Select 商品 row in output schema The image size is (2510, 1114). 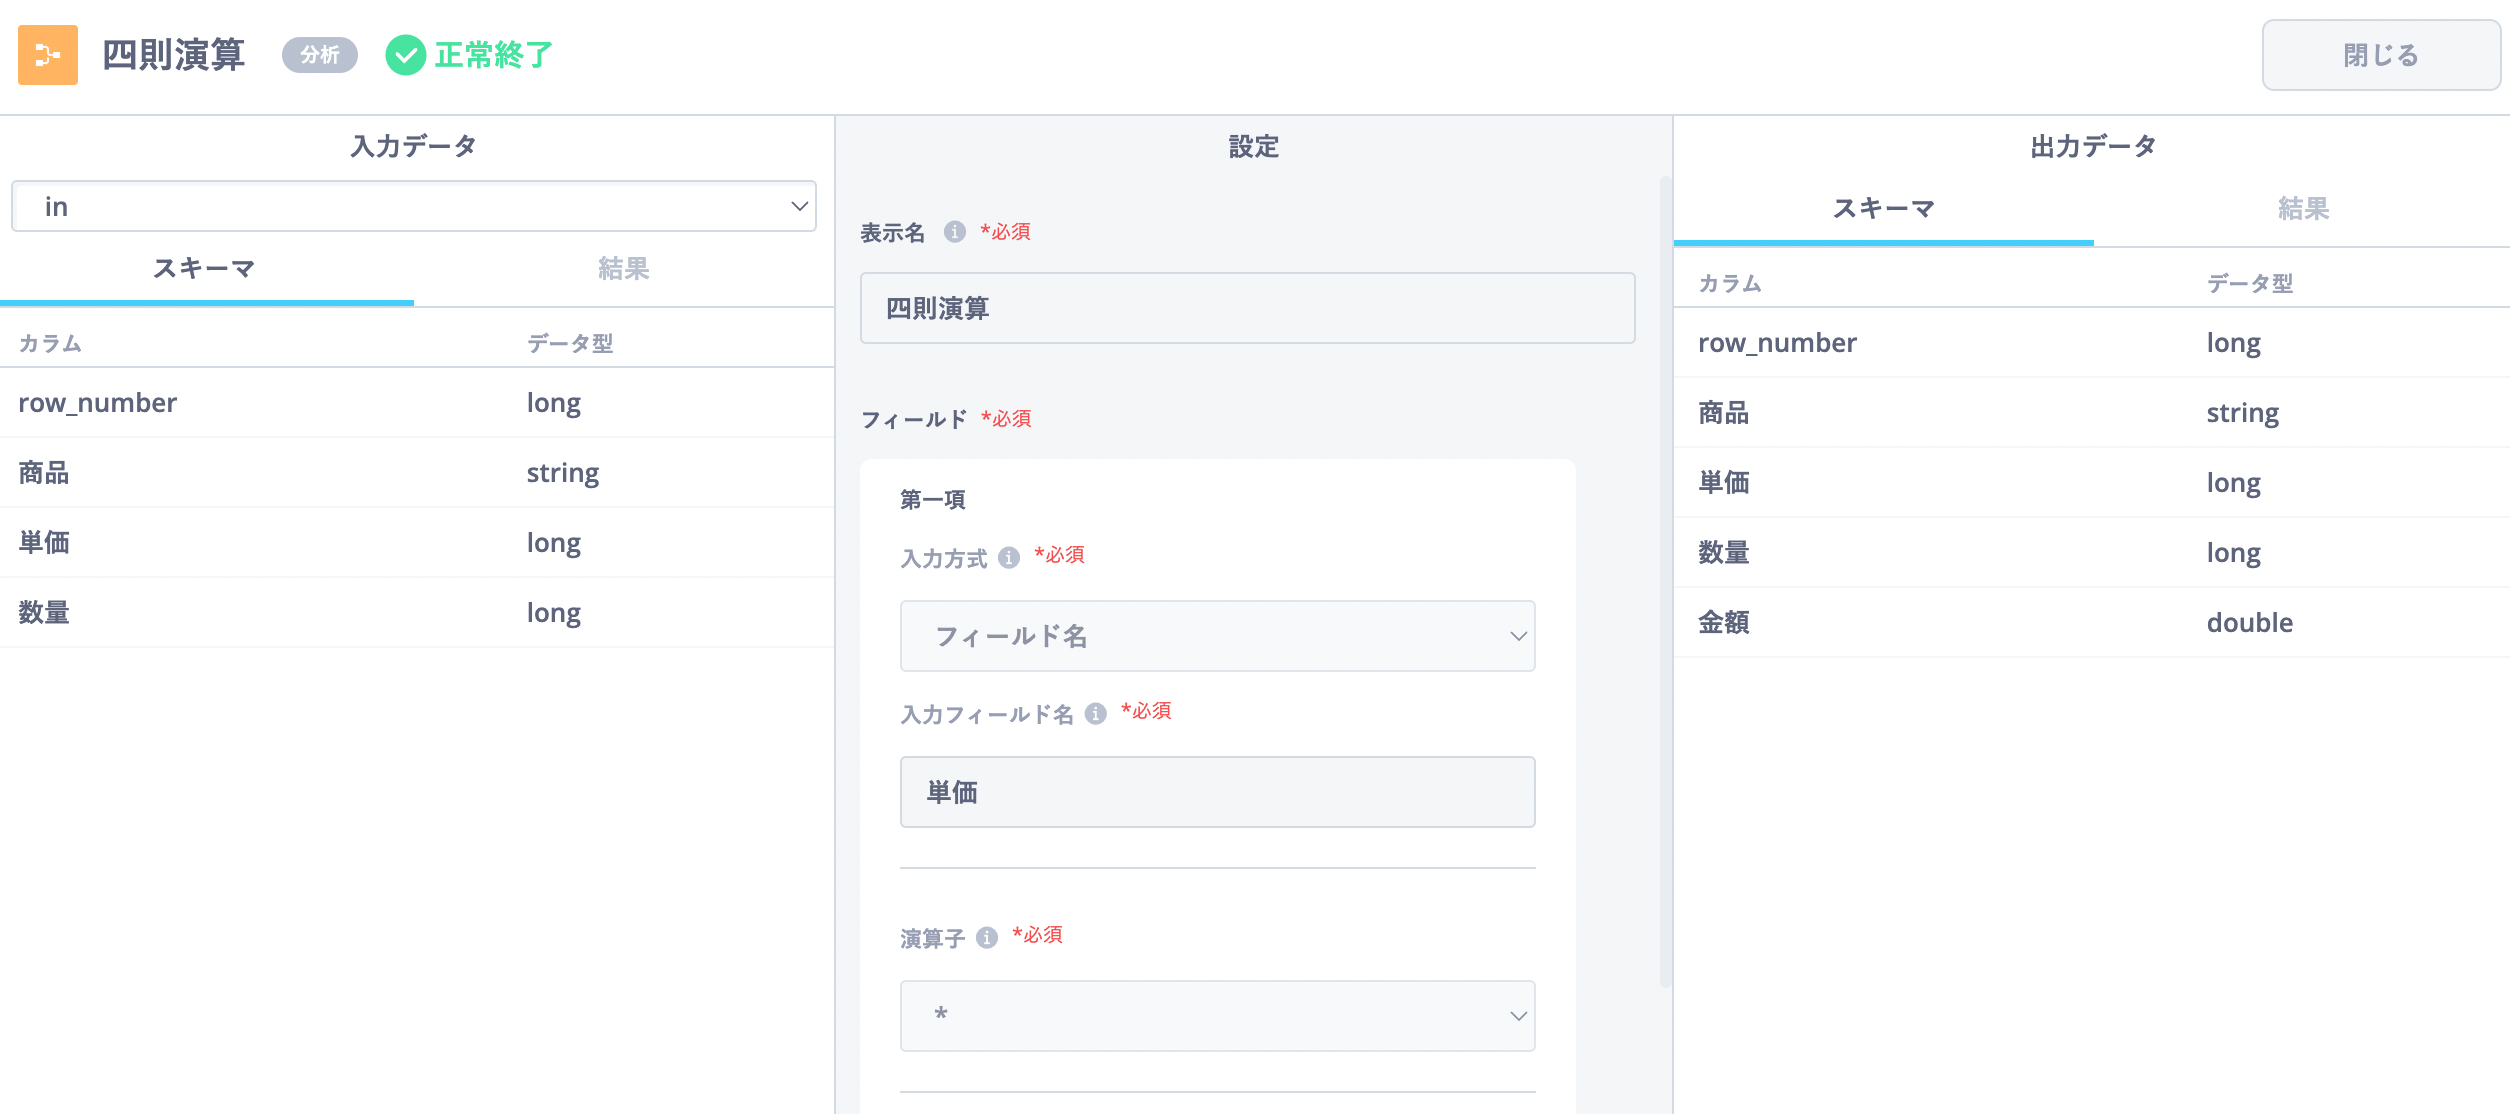coord(2092,413)
